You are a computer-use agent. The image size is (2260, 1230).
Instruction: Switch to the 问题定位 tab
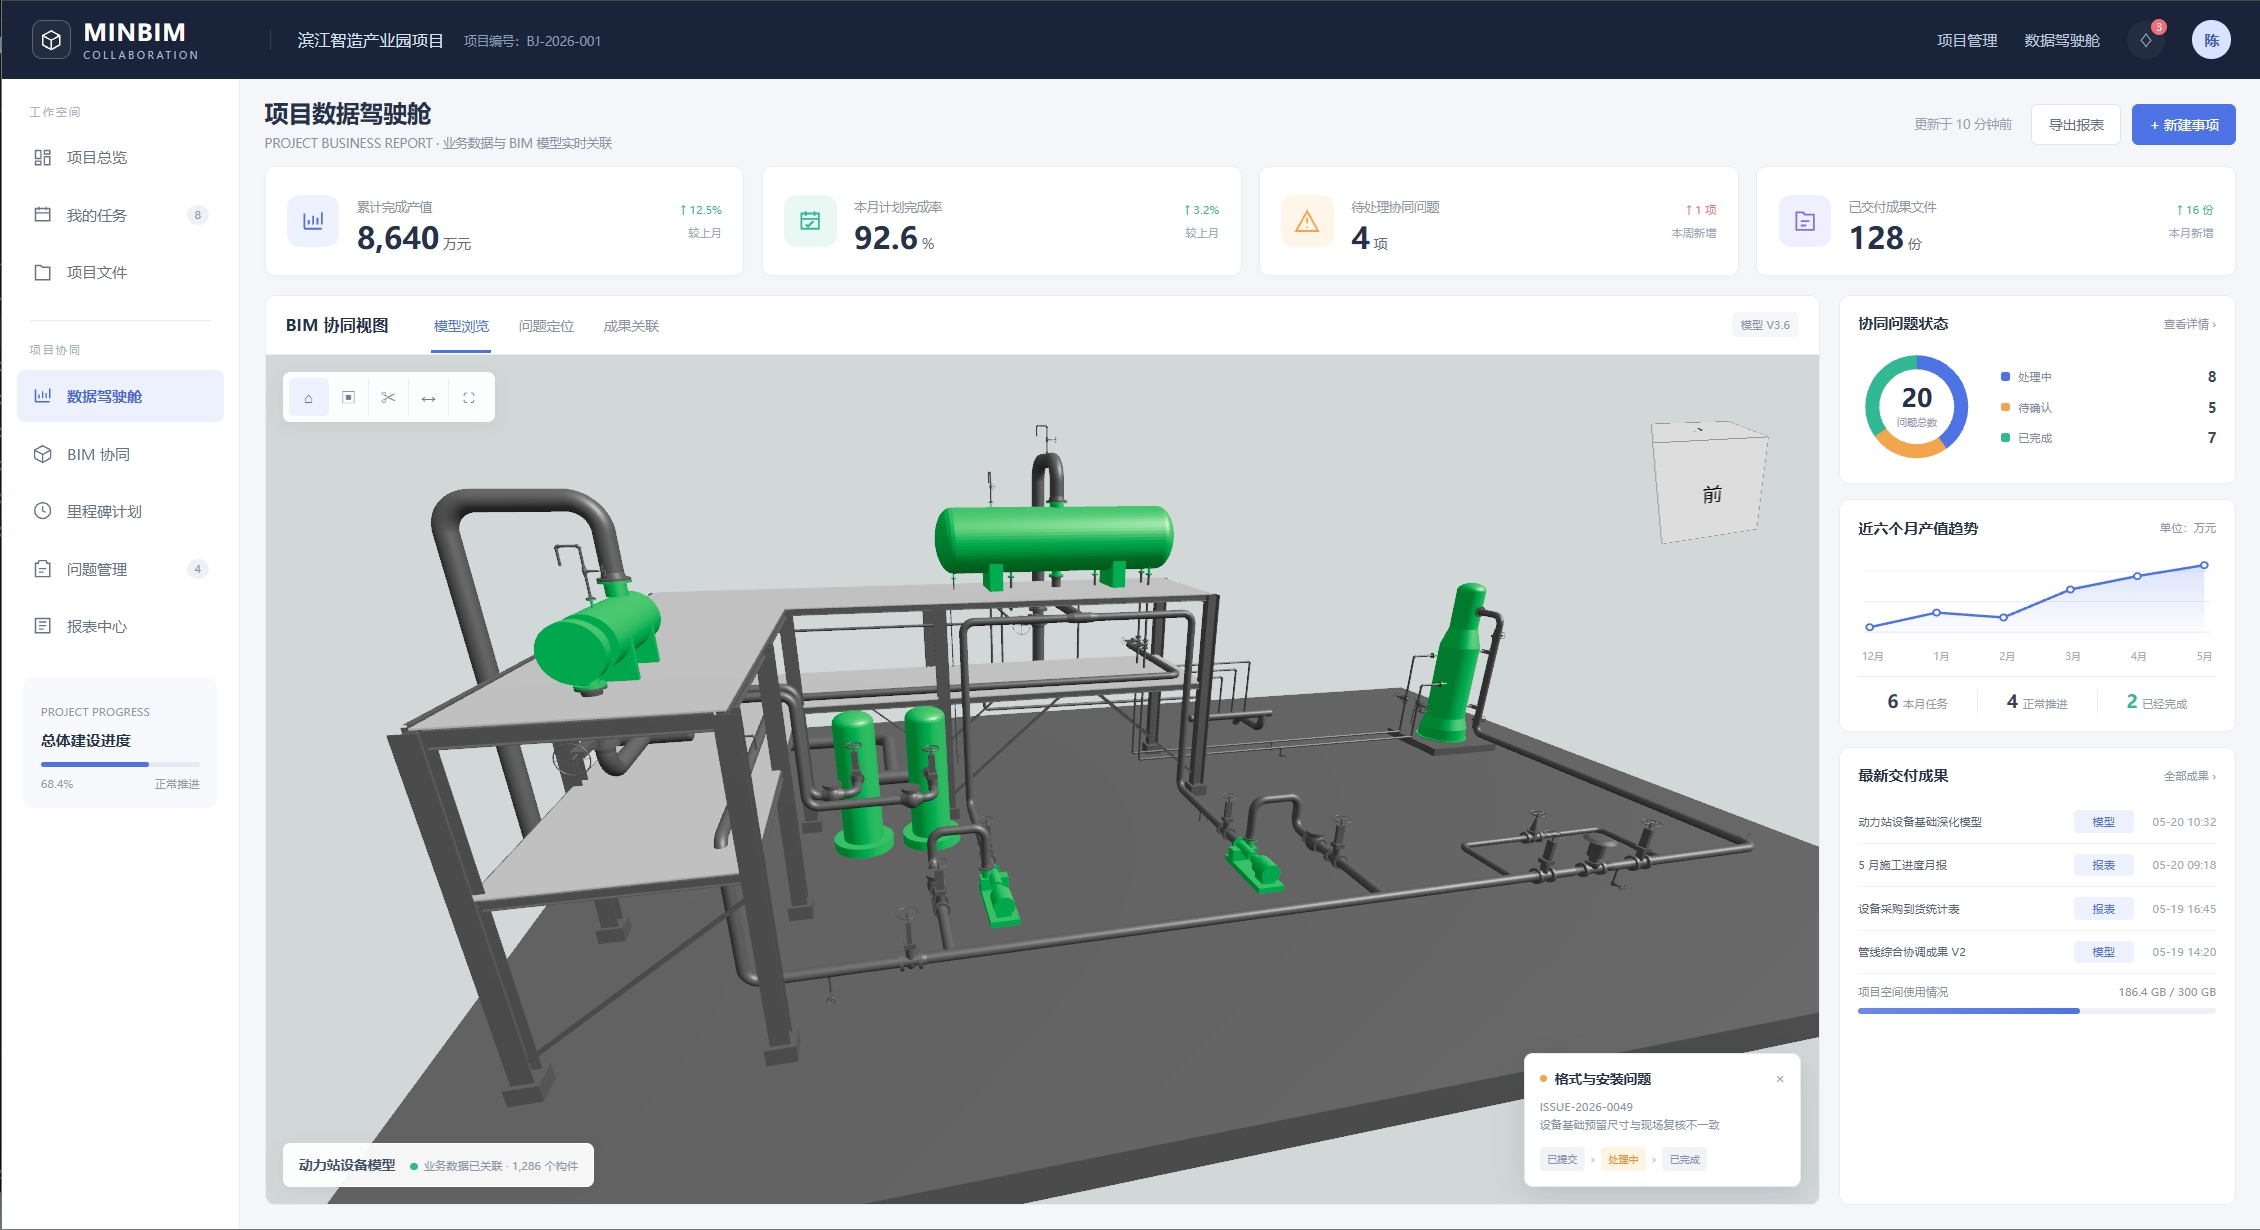(546, 326)
